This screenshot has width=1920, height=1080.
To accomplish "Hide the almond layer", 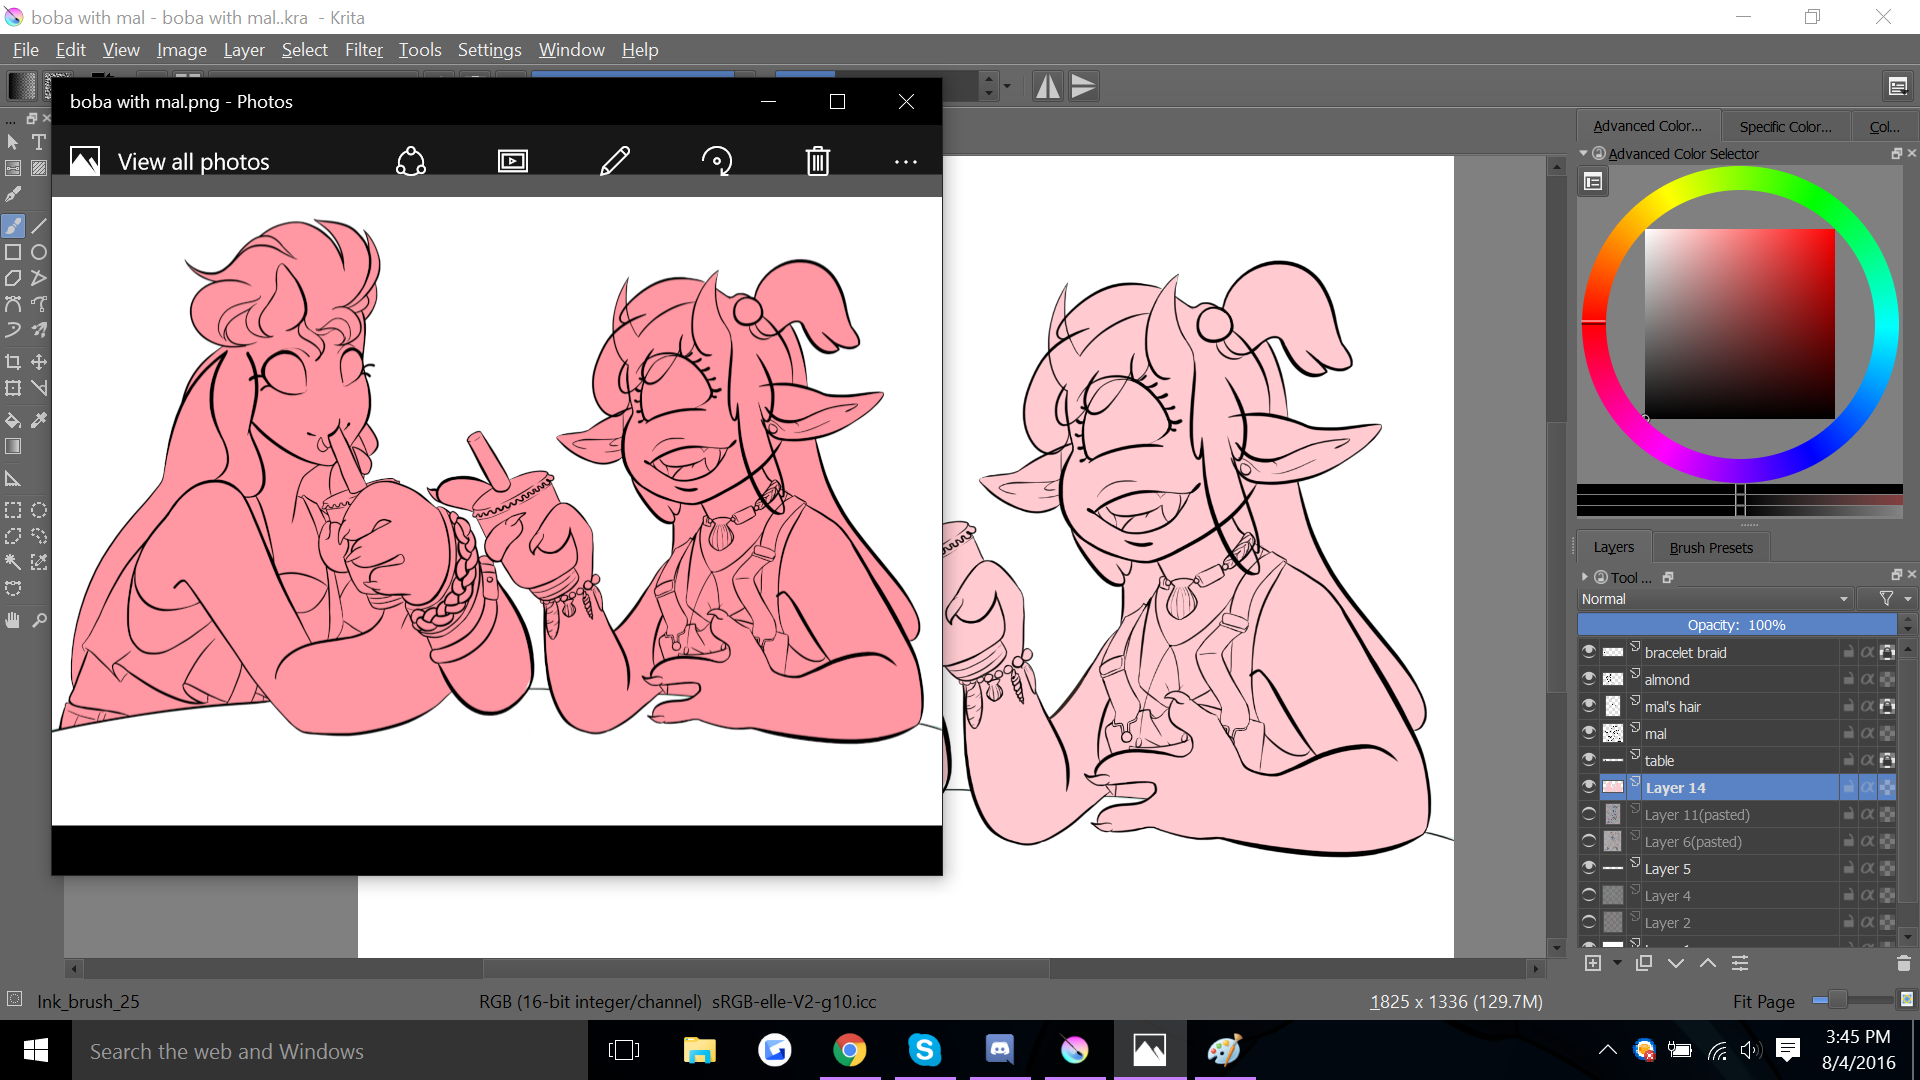I will point(1589,679).
